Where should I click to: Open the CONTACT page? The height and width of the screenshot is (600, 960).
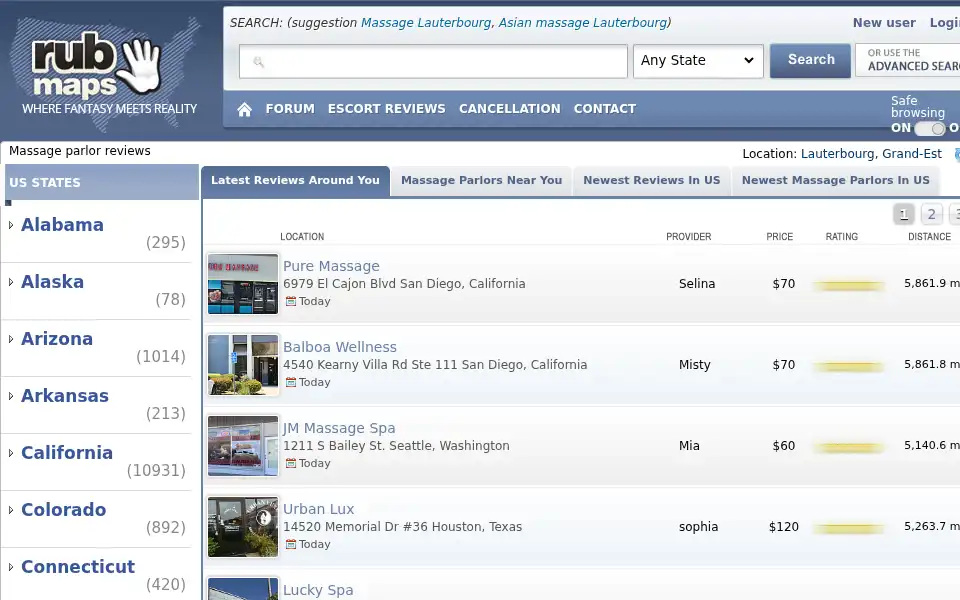tap(604, 109)
